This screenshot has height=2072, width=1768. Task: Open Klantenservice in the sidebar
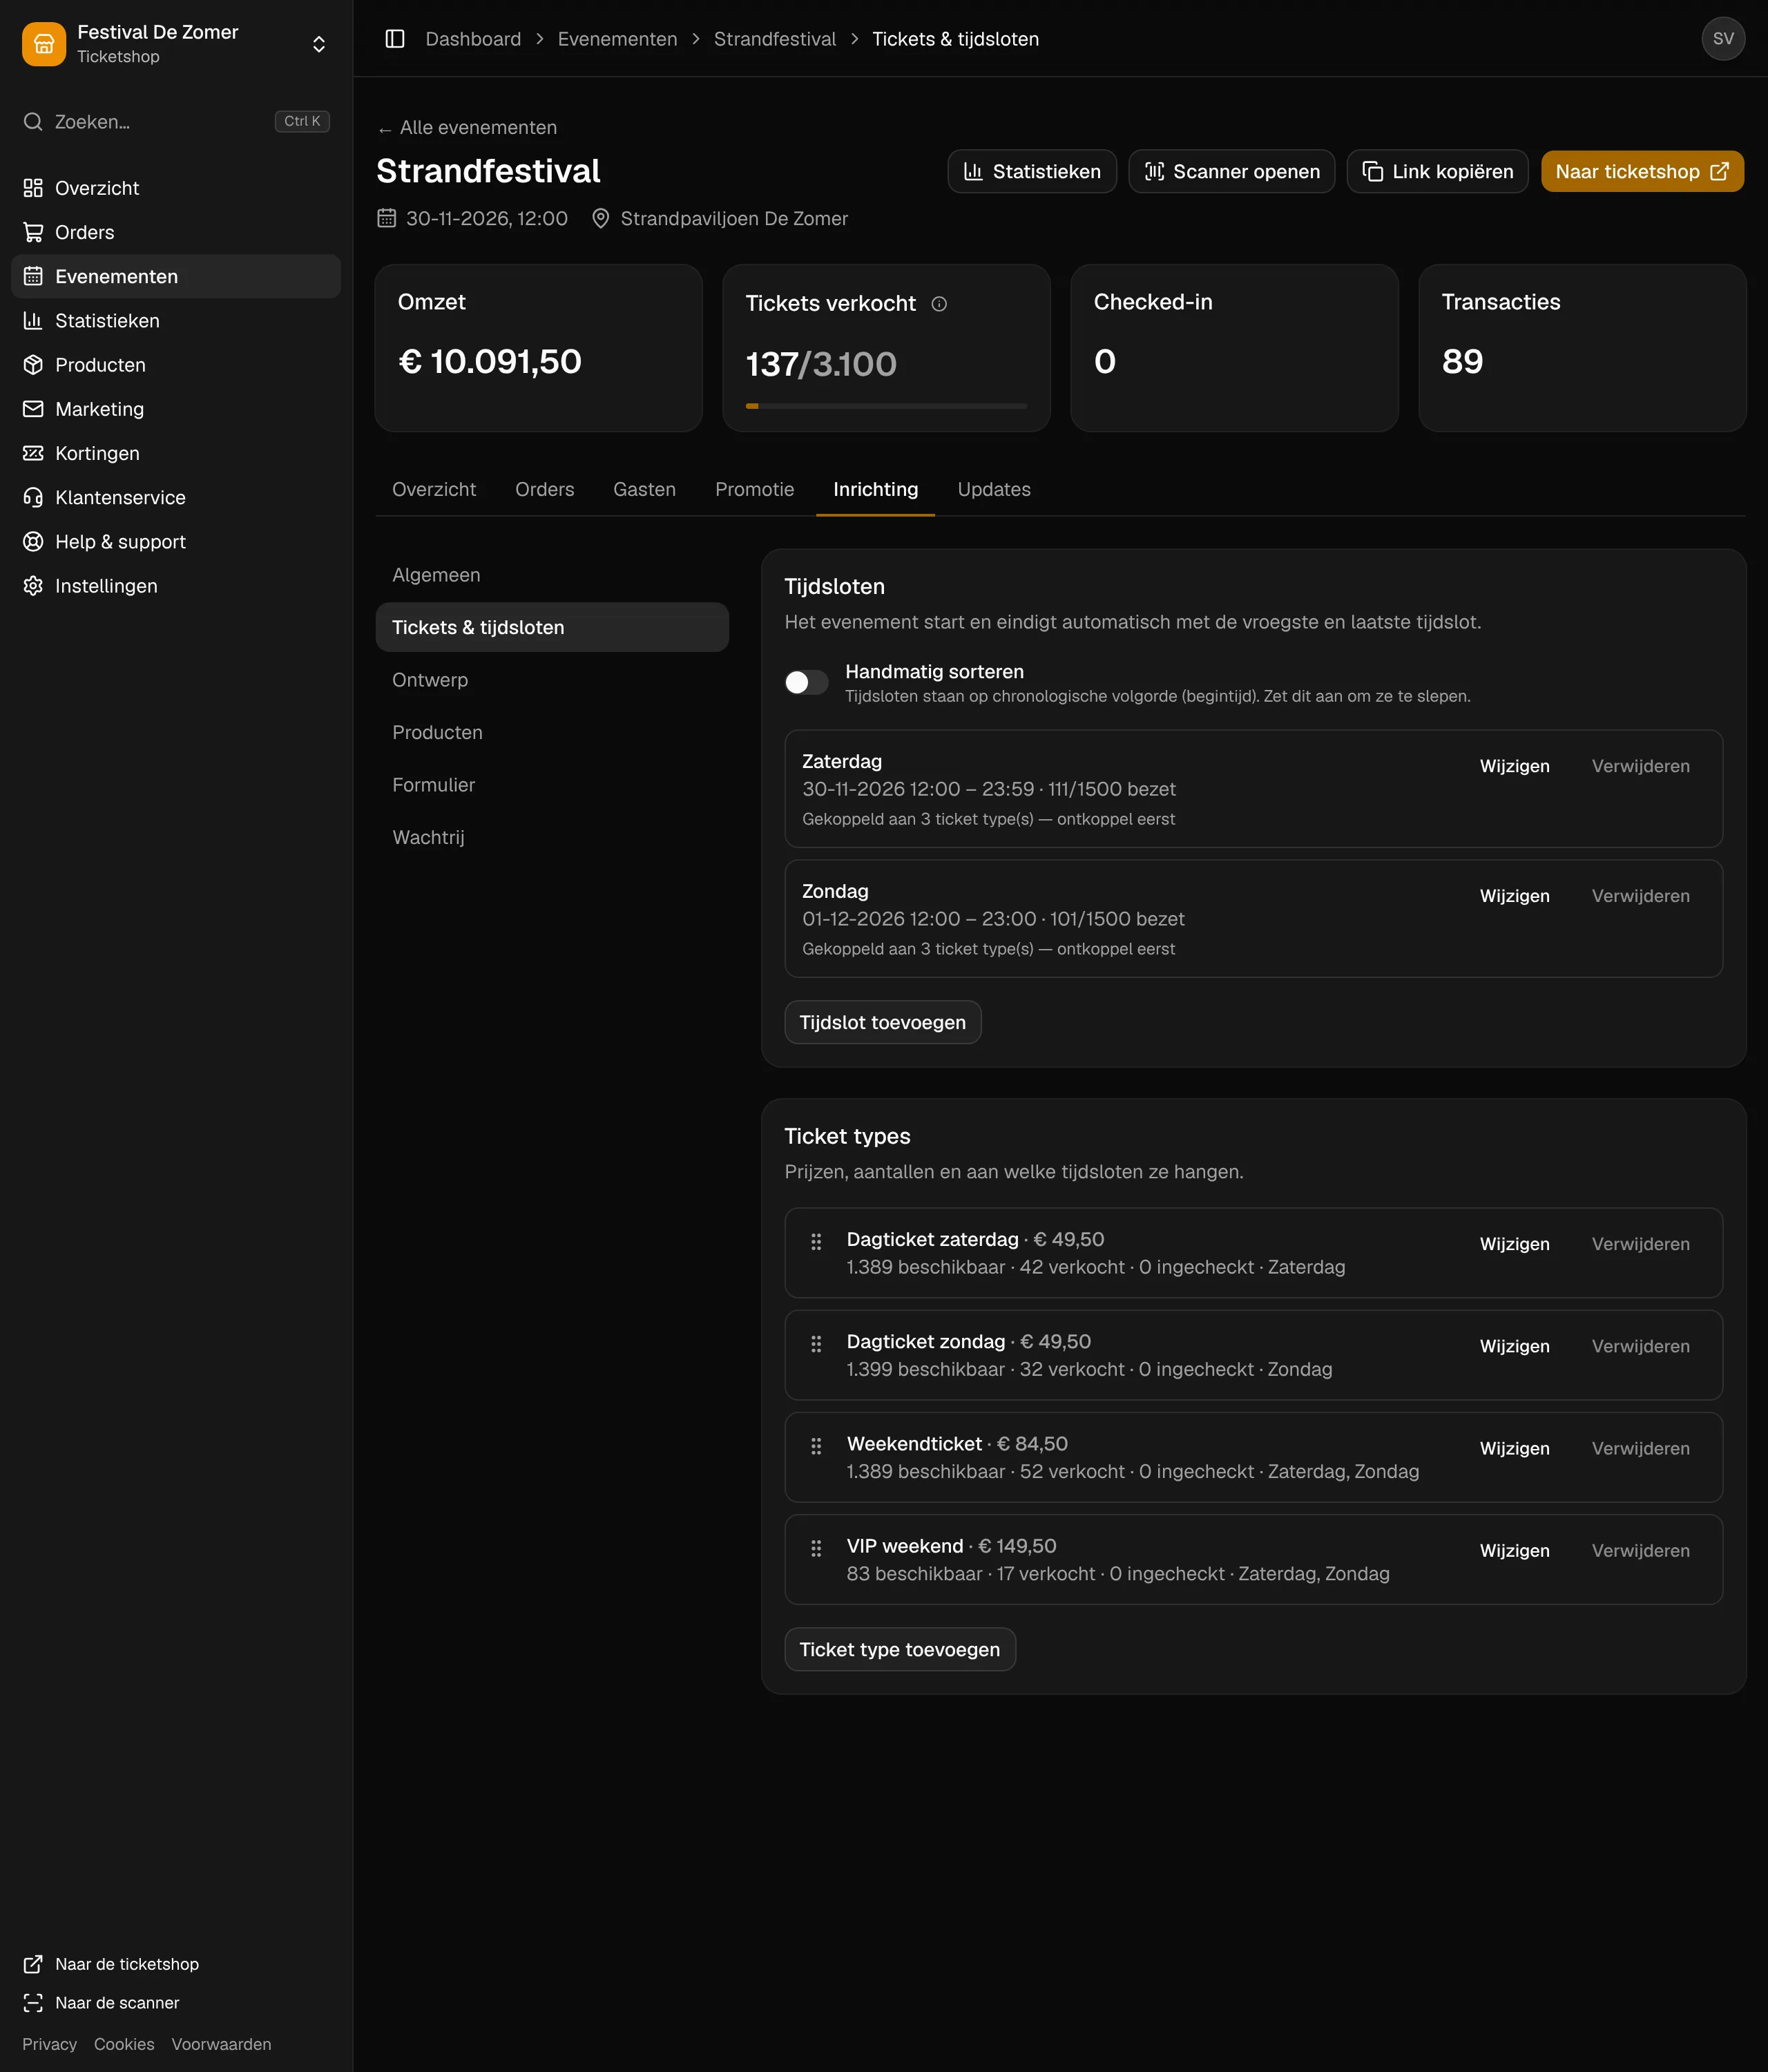[x=176, y=497]
